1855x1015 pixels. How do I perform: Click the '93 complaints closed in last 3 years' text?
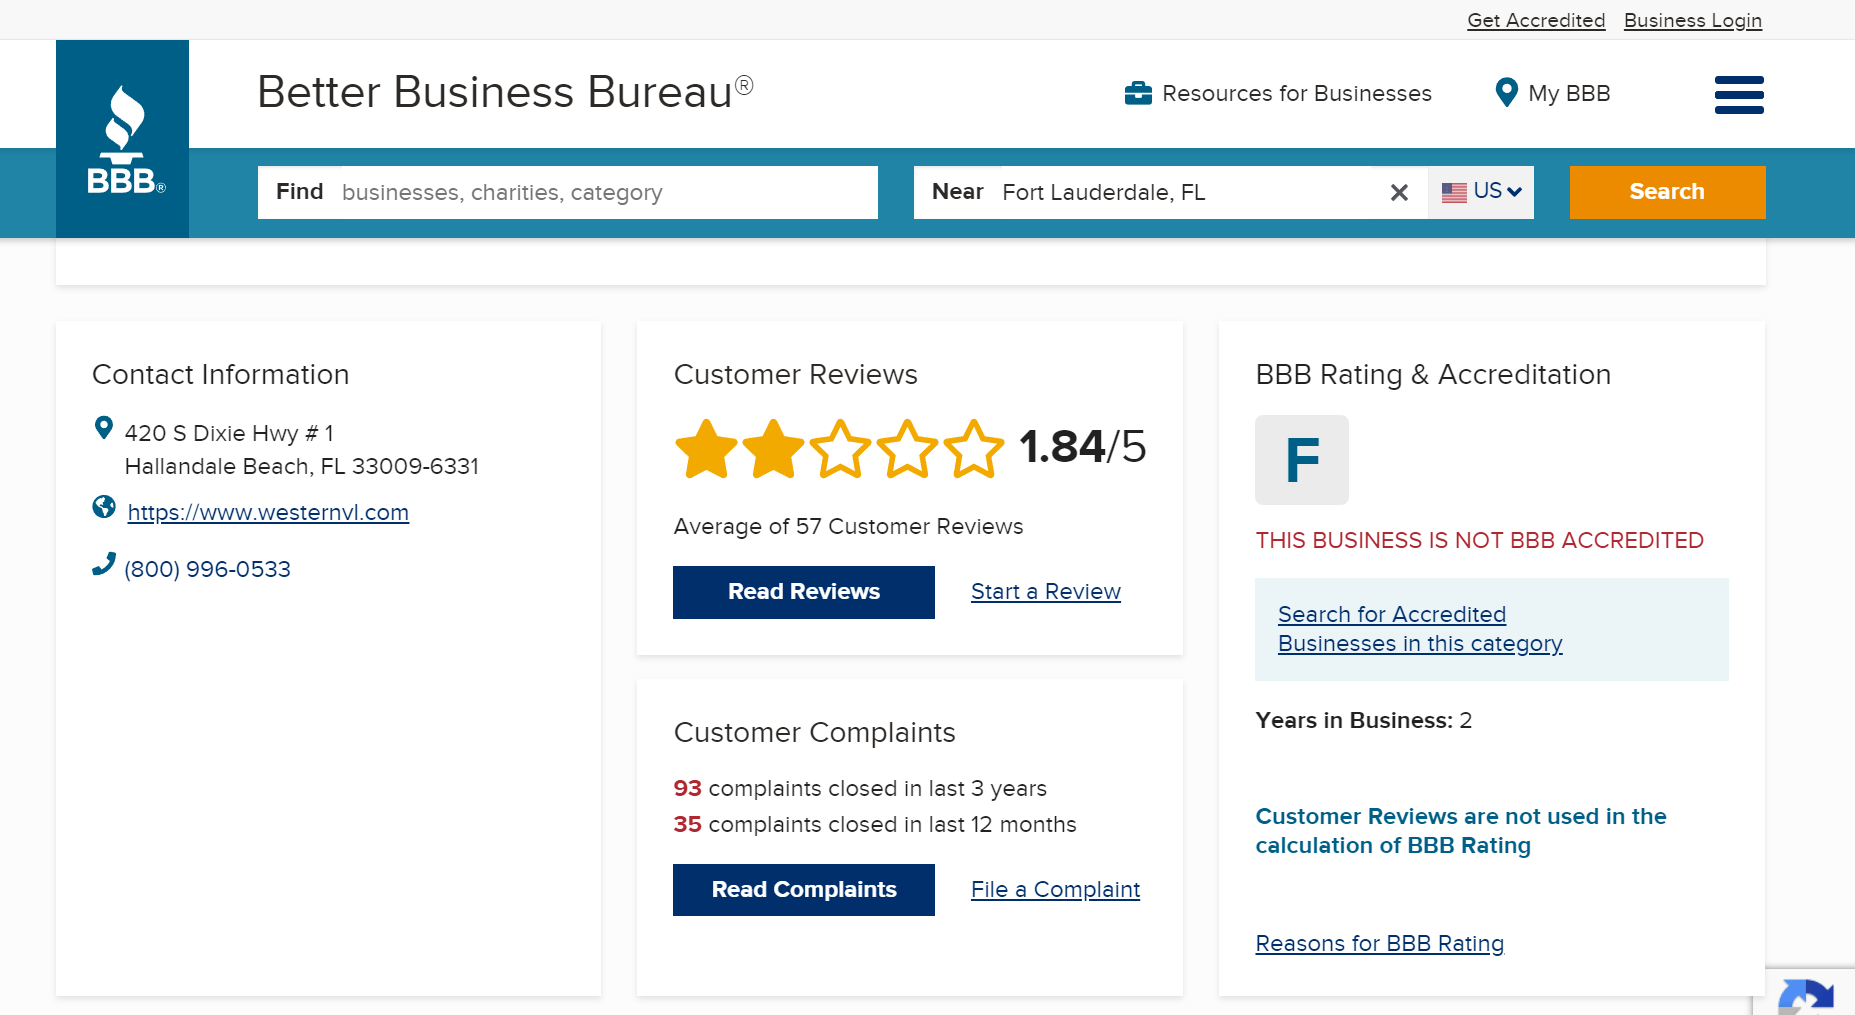(860, 788)
